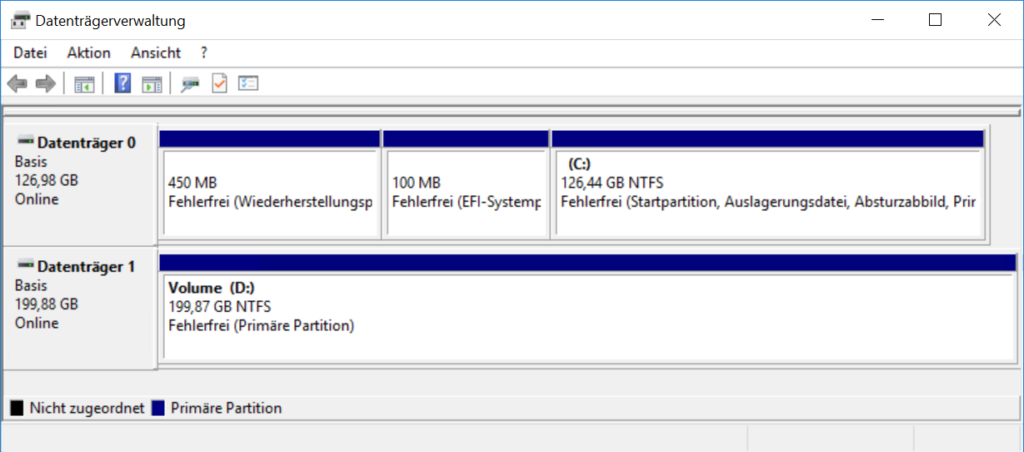Click the Back arrow toolbar icon
The image size is (1024, 452).
coord(16,84)
